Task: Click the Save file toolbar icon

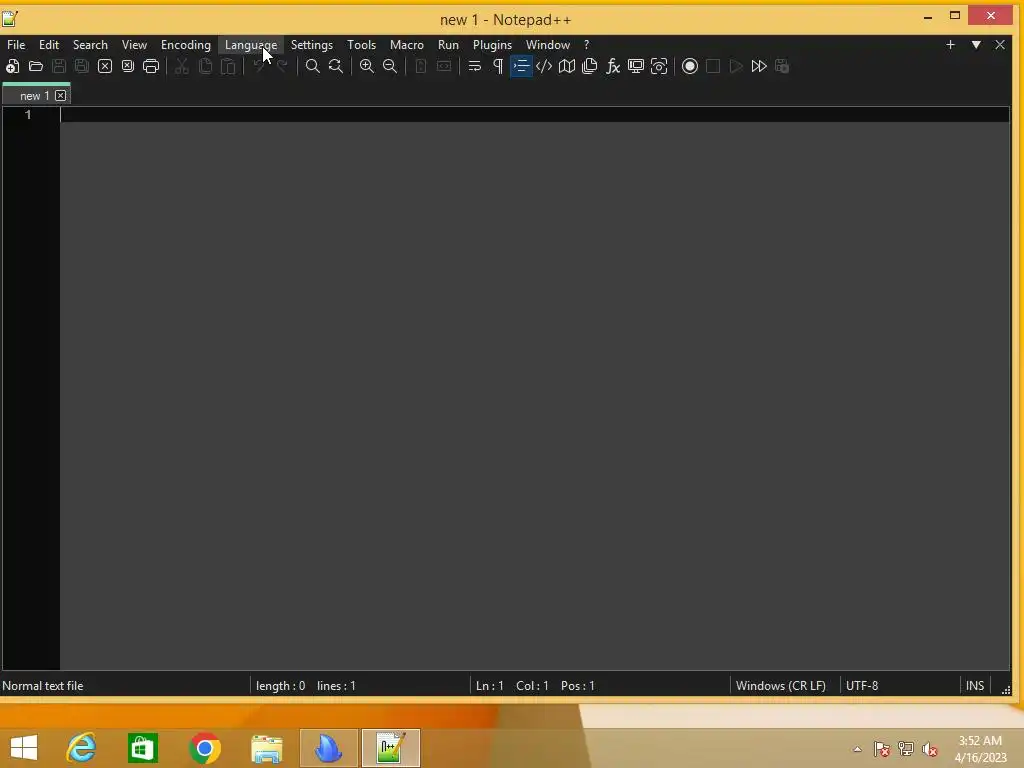Action: (x=59, y=66)
